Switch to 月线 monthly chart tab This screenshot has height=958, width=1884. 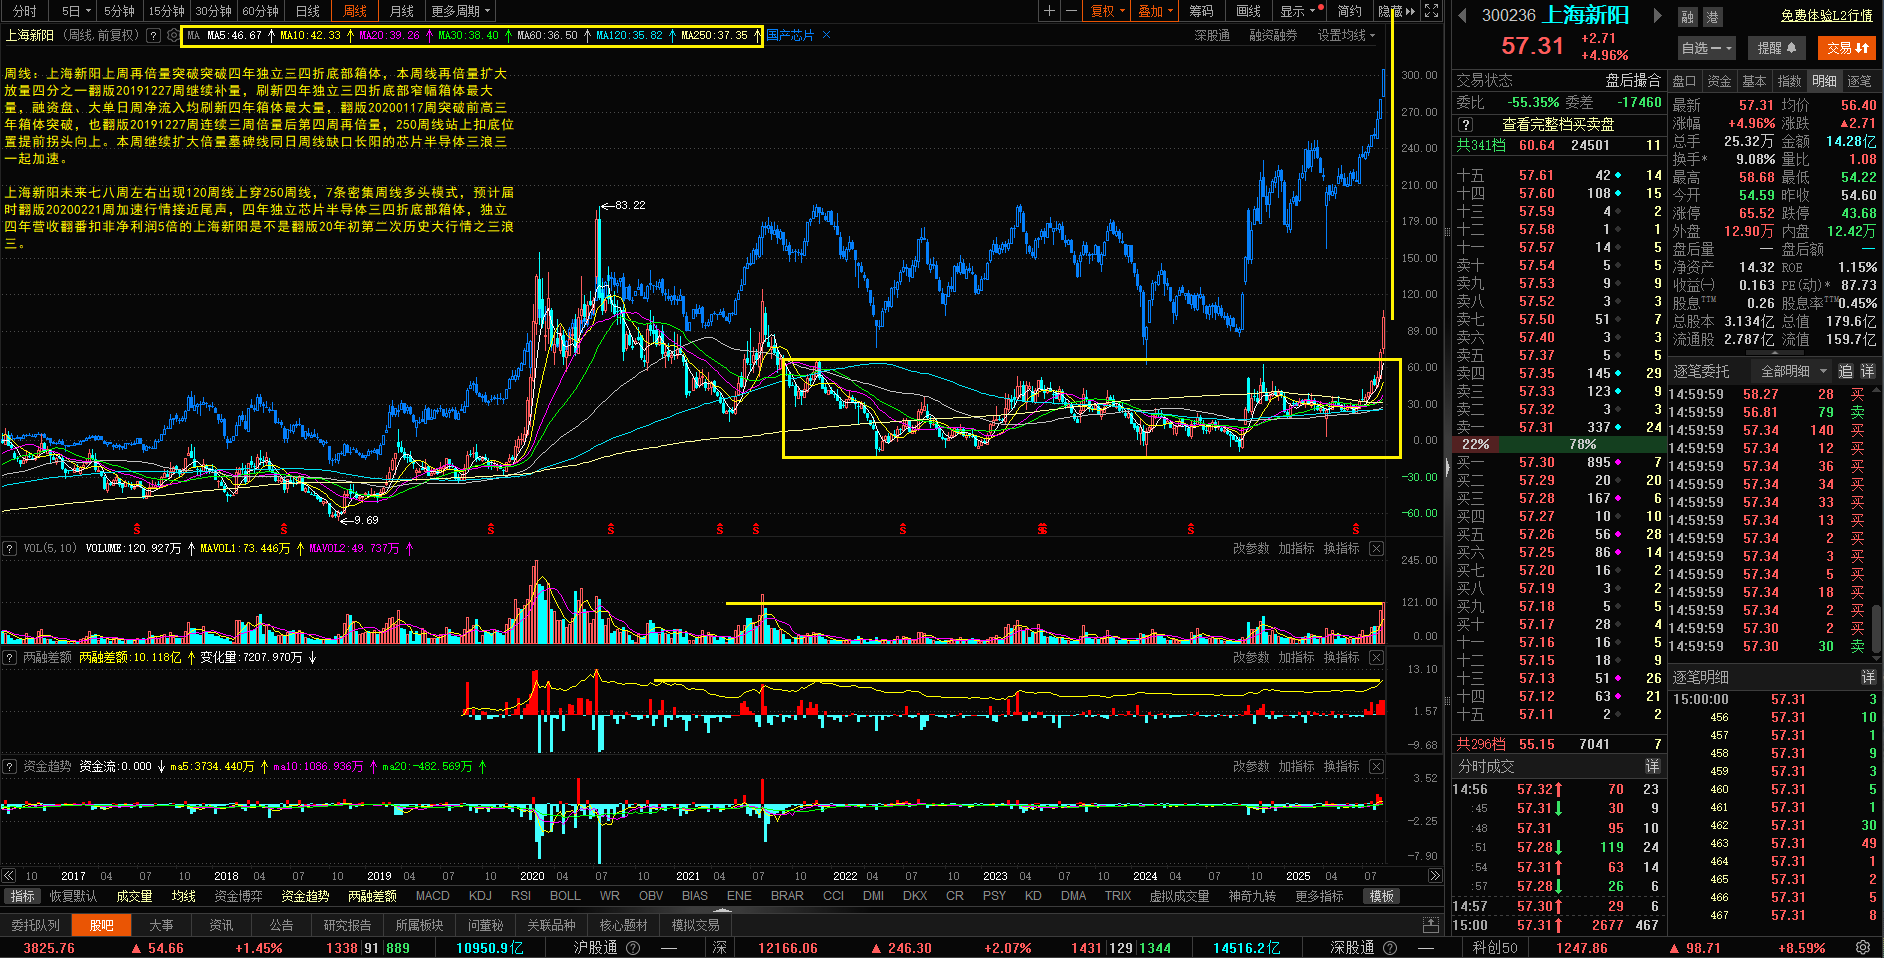pos(402,11)
